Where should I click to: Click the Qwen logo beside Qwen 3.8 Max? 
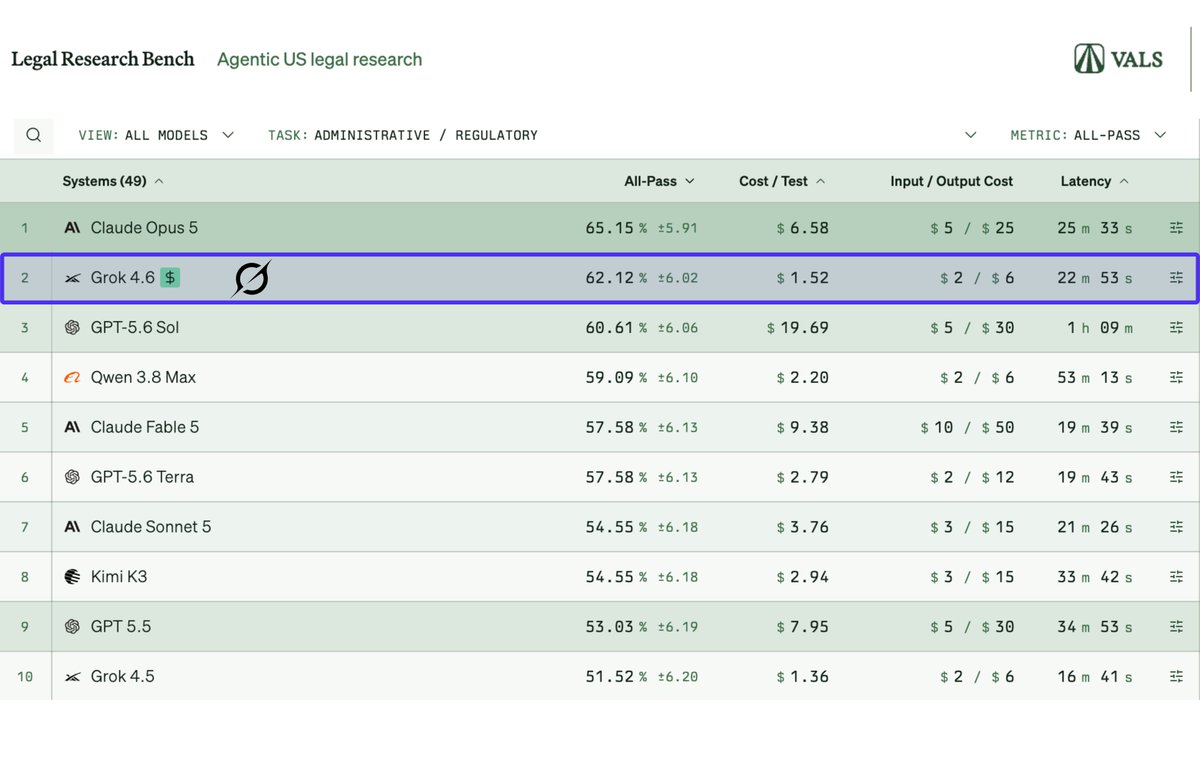(72, 378)
